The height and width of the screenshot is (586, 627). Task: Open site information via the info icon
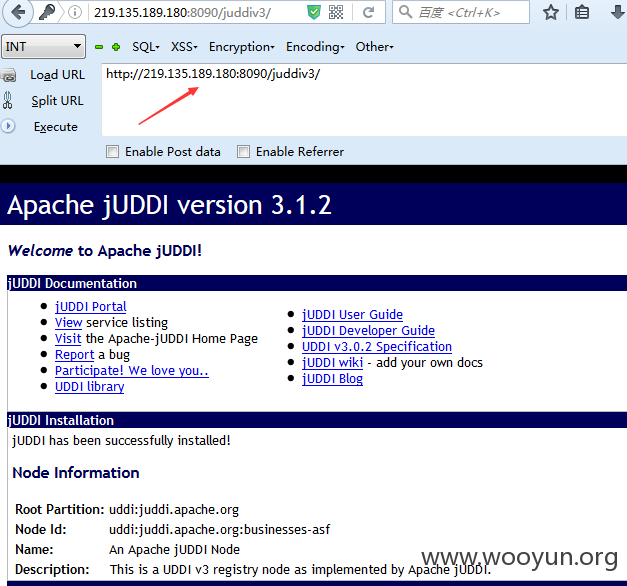[74, 12]
